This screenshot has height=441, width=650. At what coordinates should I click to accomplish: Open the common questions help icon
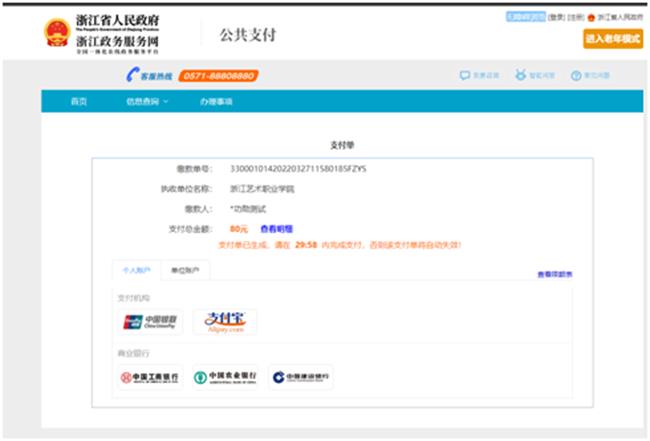pos(576,75)
